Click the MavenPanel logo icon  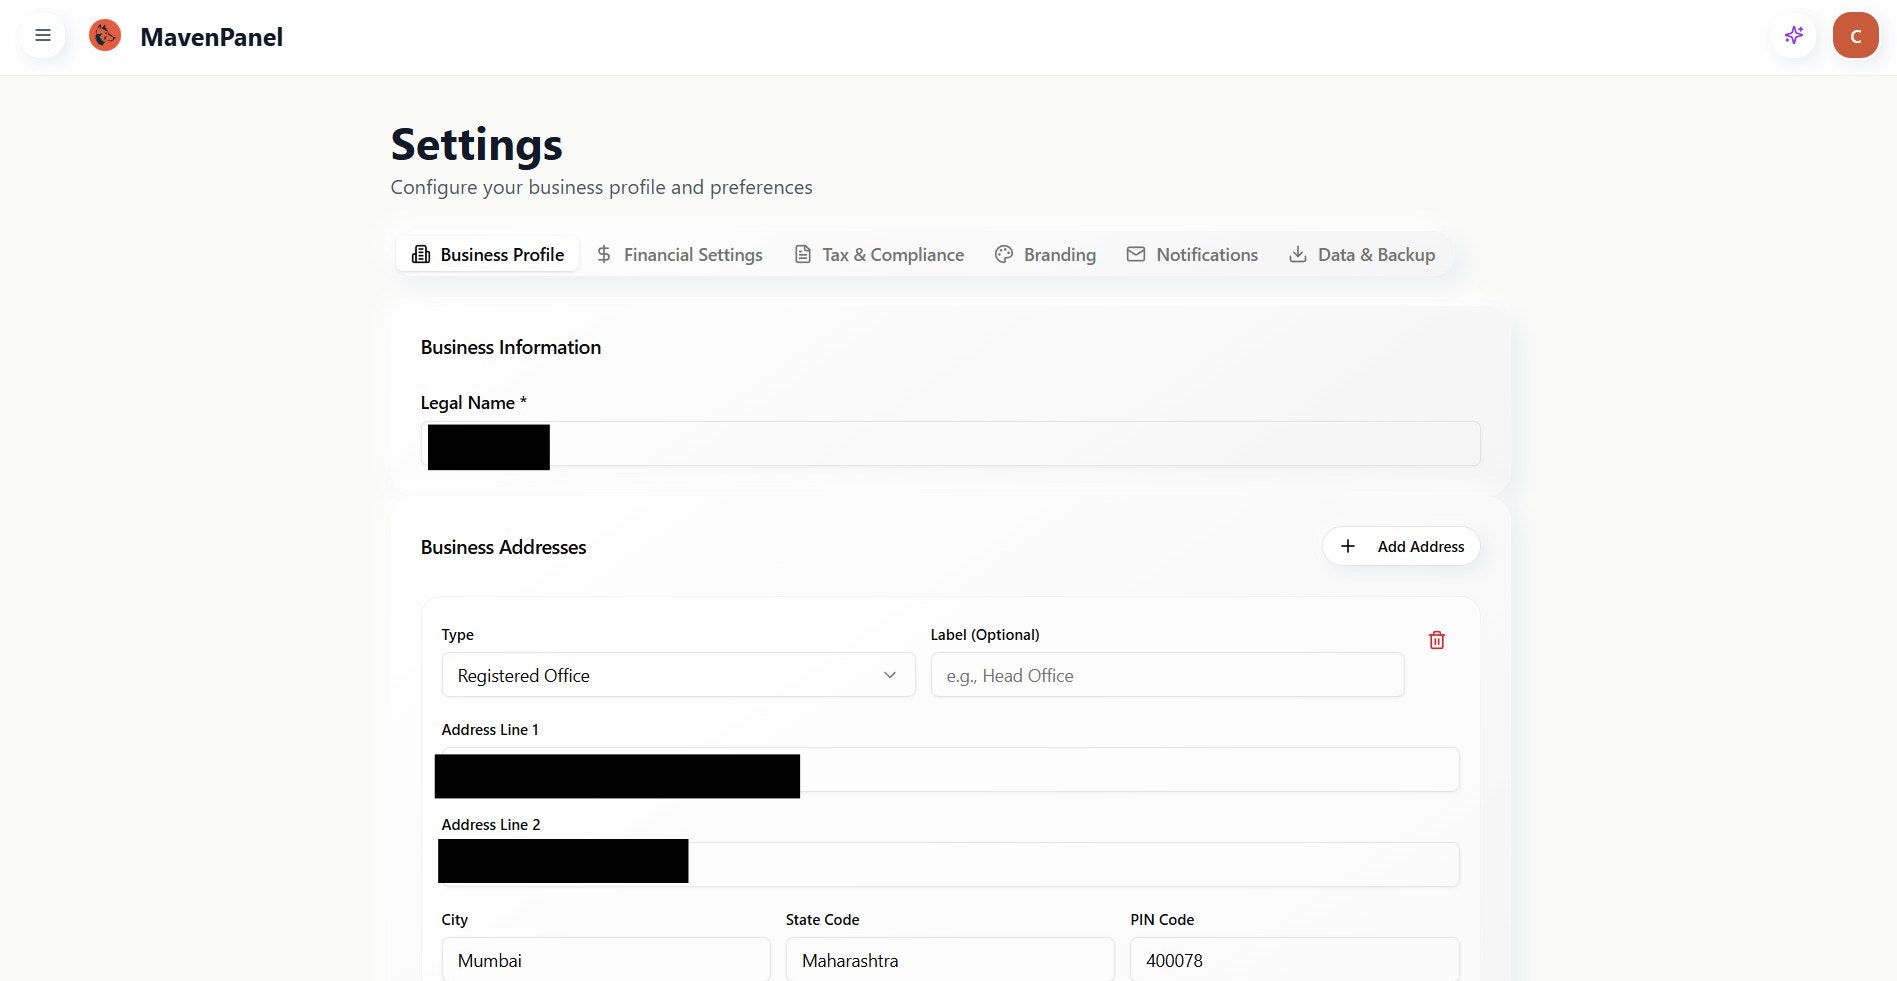click(x=105, y=36)
